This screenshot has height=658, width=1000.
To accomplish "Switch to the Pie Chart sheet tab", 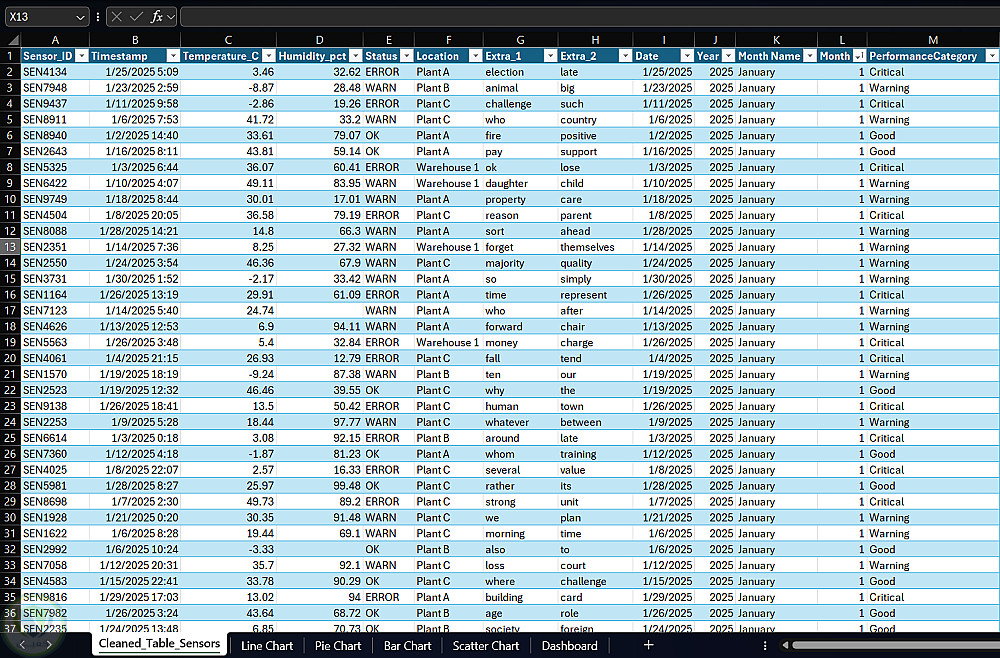I will (x=338, y=646).
